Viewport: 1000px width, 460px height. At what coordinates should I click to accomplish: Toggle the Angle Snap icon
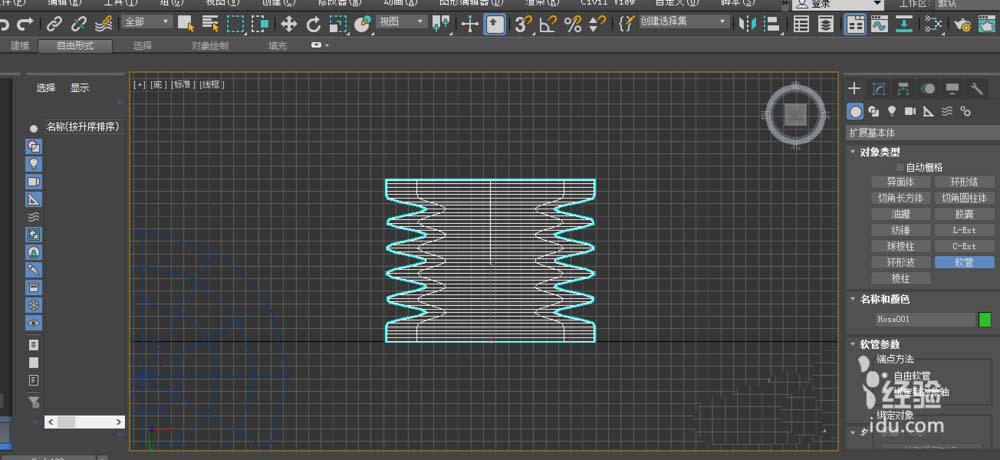click(548, 24)
